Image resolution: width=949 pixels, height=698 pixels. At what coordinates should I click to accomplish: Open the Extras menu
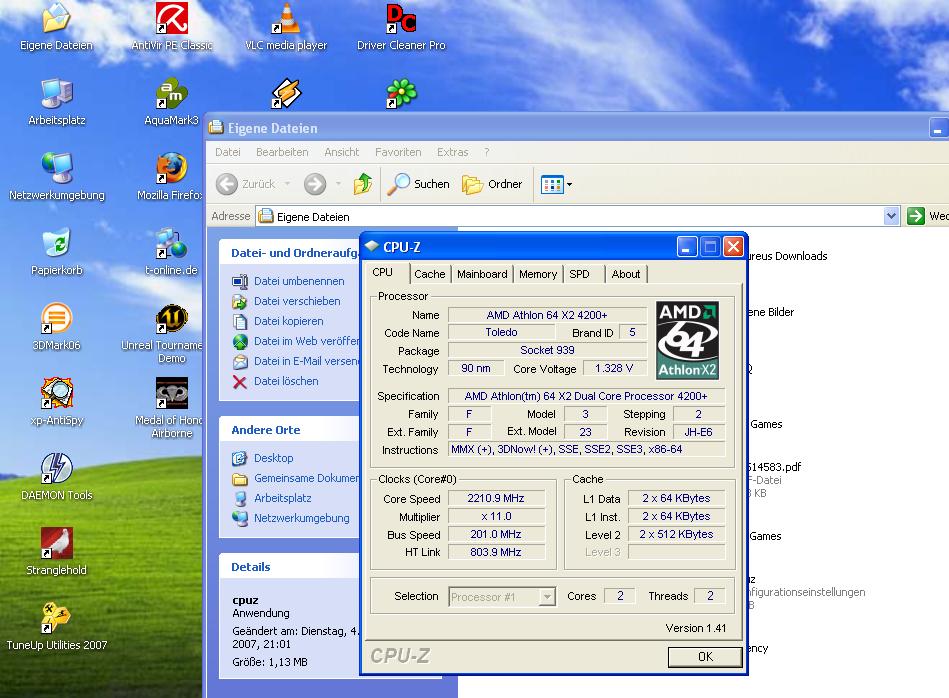[x=452, y=152]
